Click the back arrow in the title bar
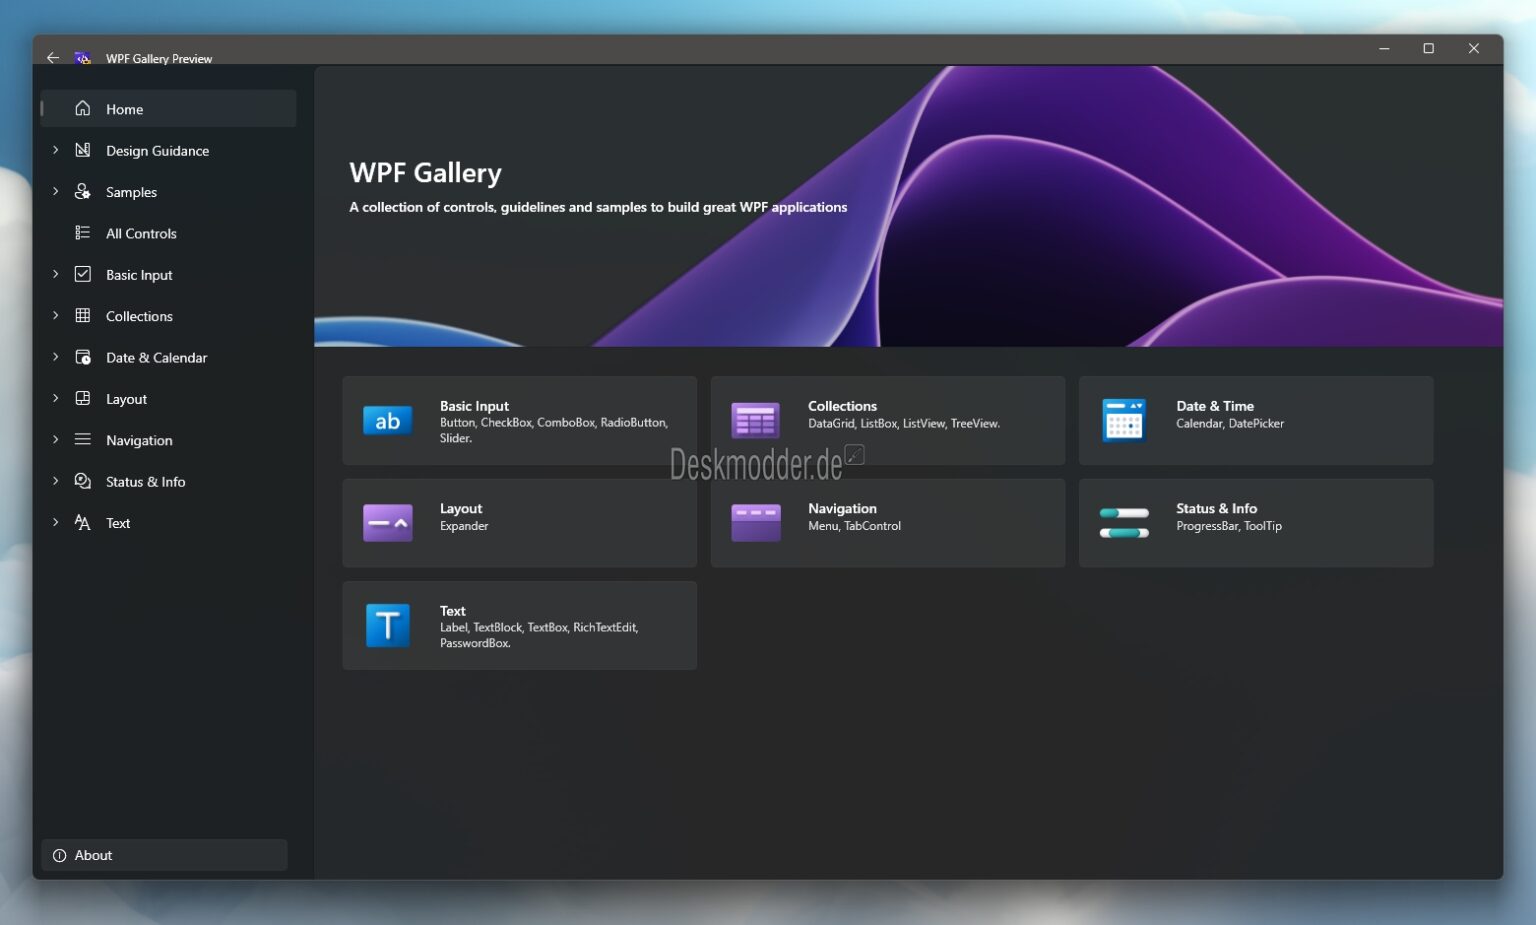Viewport: 1536px width, 925px height. click(53, 57)
